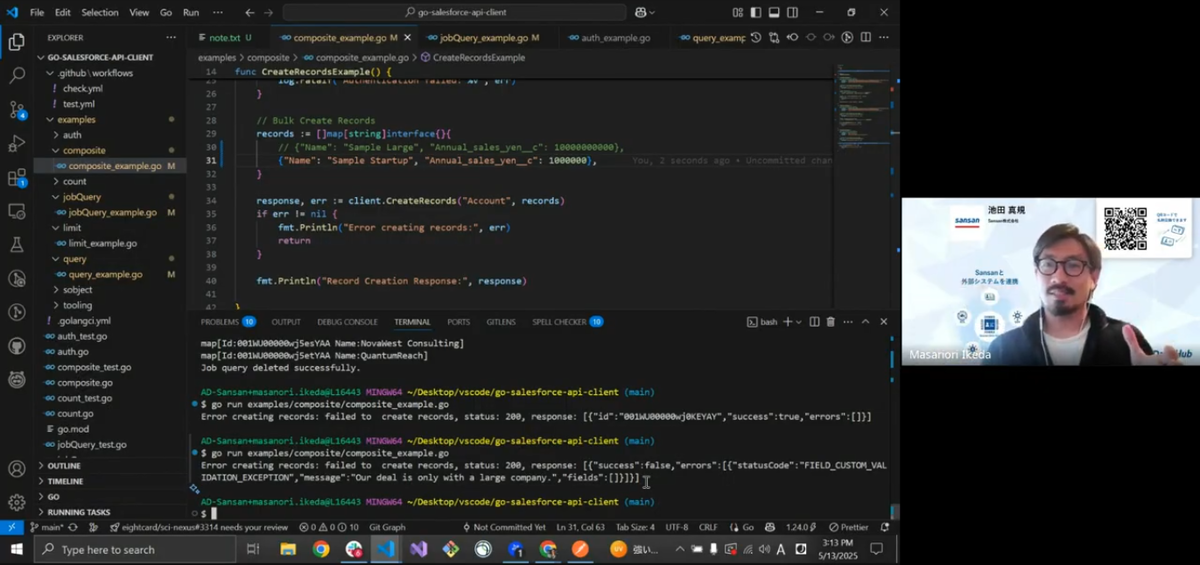Viewport: 1200px width, 565px height.
Task: Open the Customize Layout icon
Action: click(x=738, y=12)
